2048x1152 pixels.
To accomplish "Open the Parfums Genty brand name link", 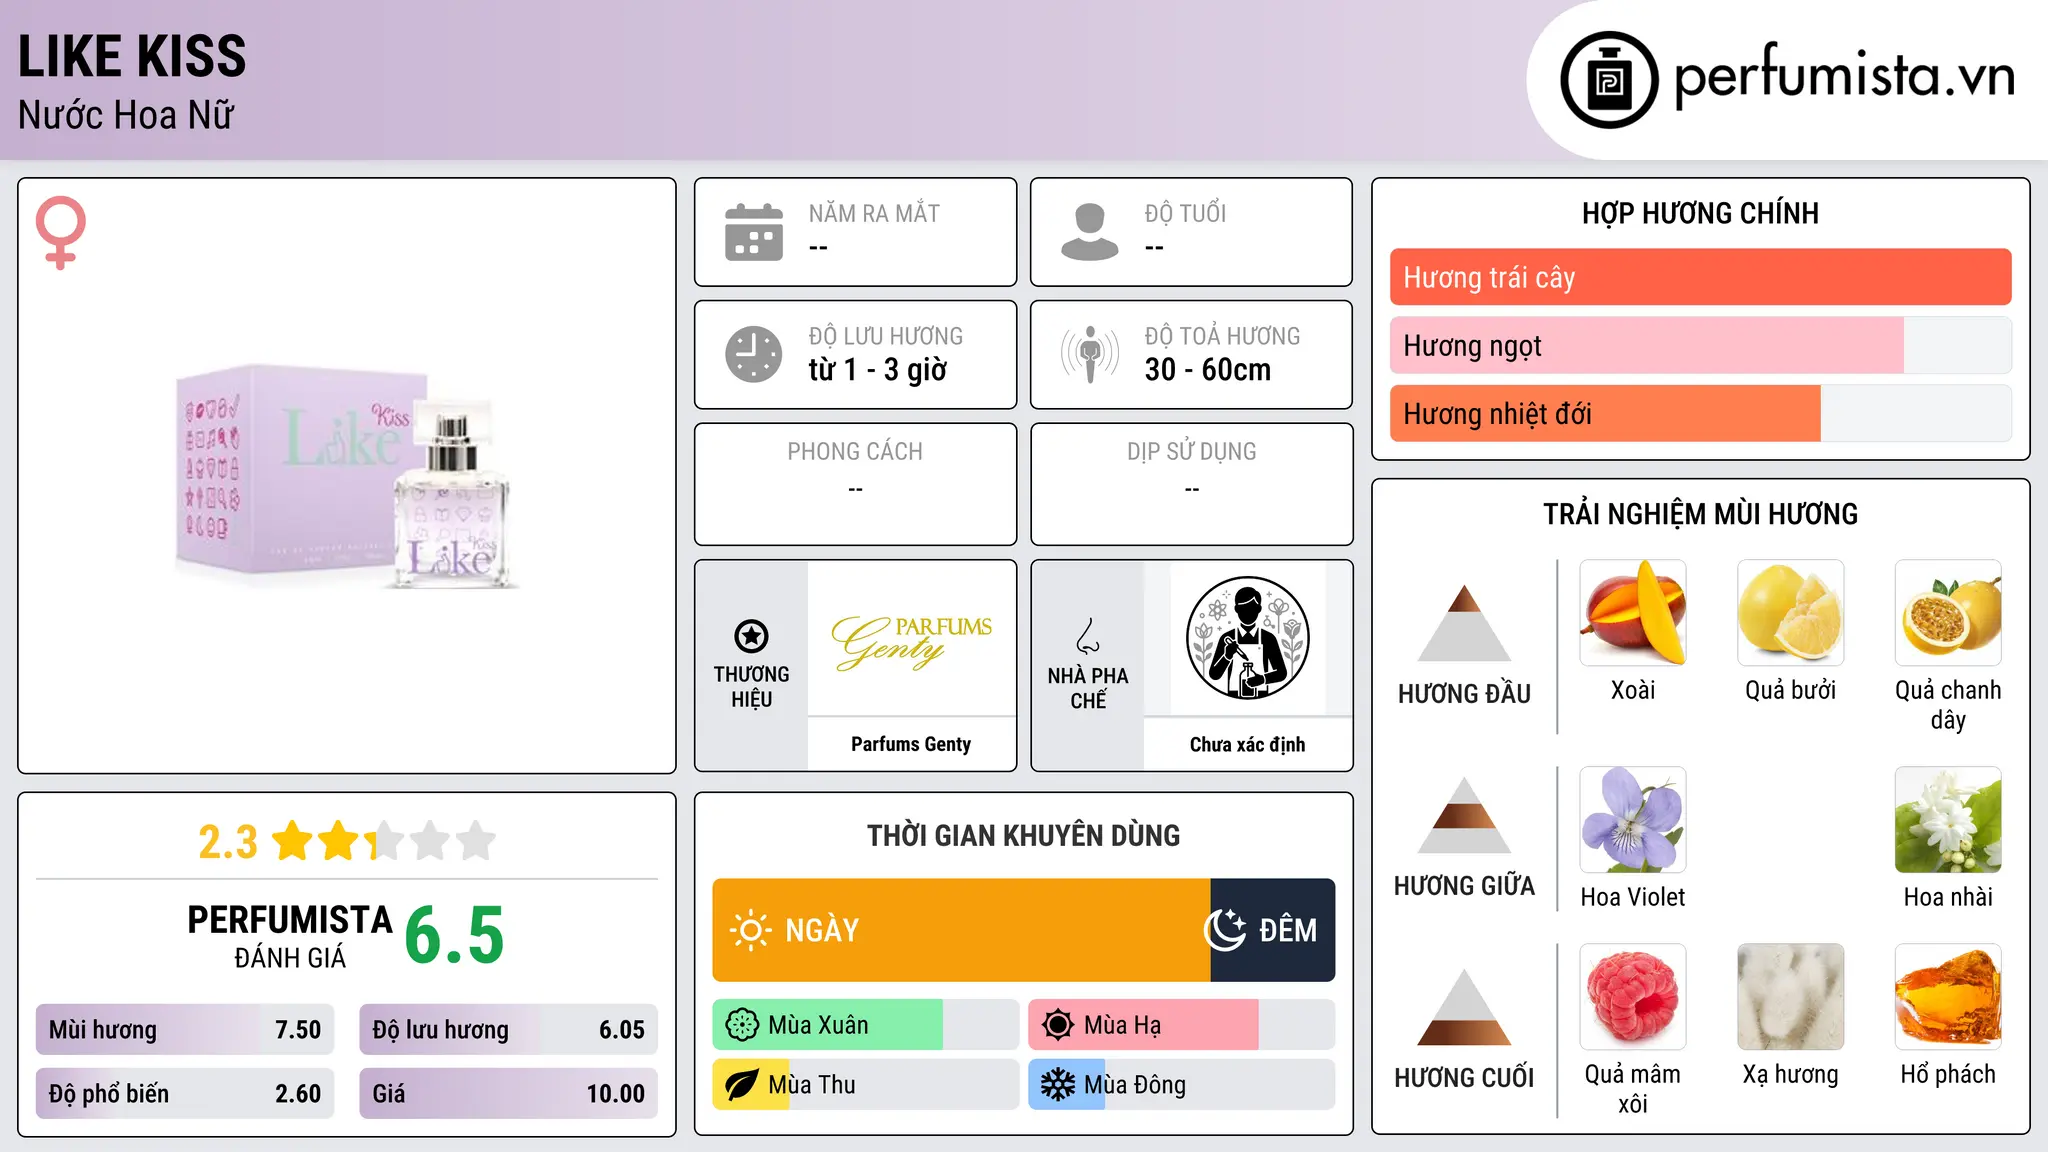I will [911, 744].
